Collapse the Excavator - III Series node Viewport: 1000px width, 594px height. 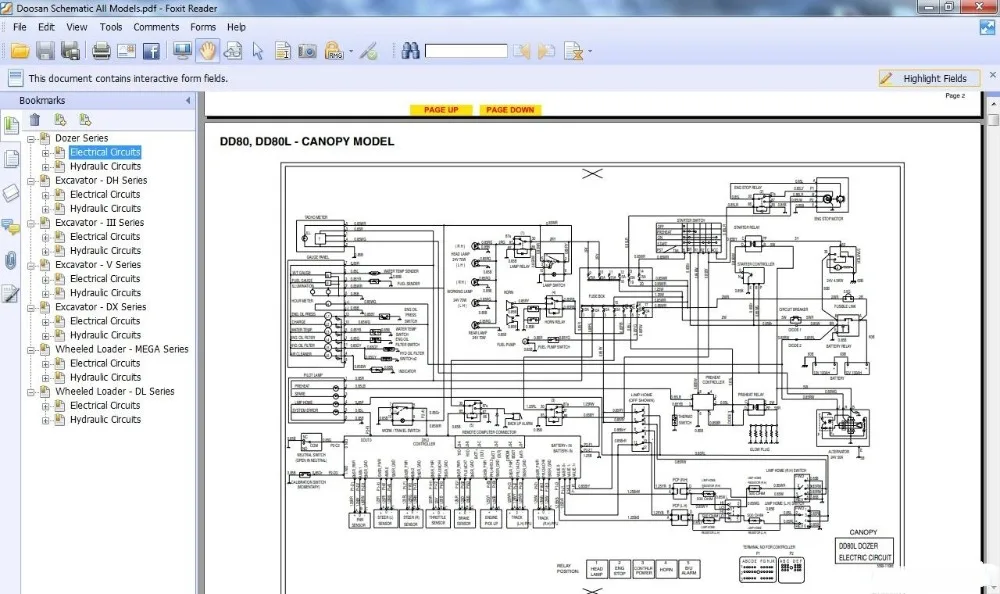point(31,223)
